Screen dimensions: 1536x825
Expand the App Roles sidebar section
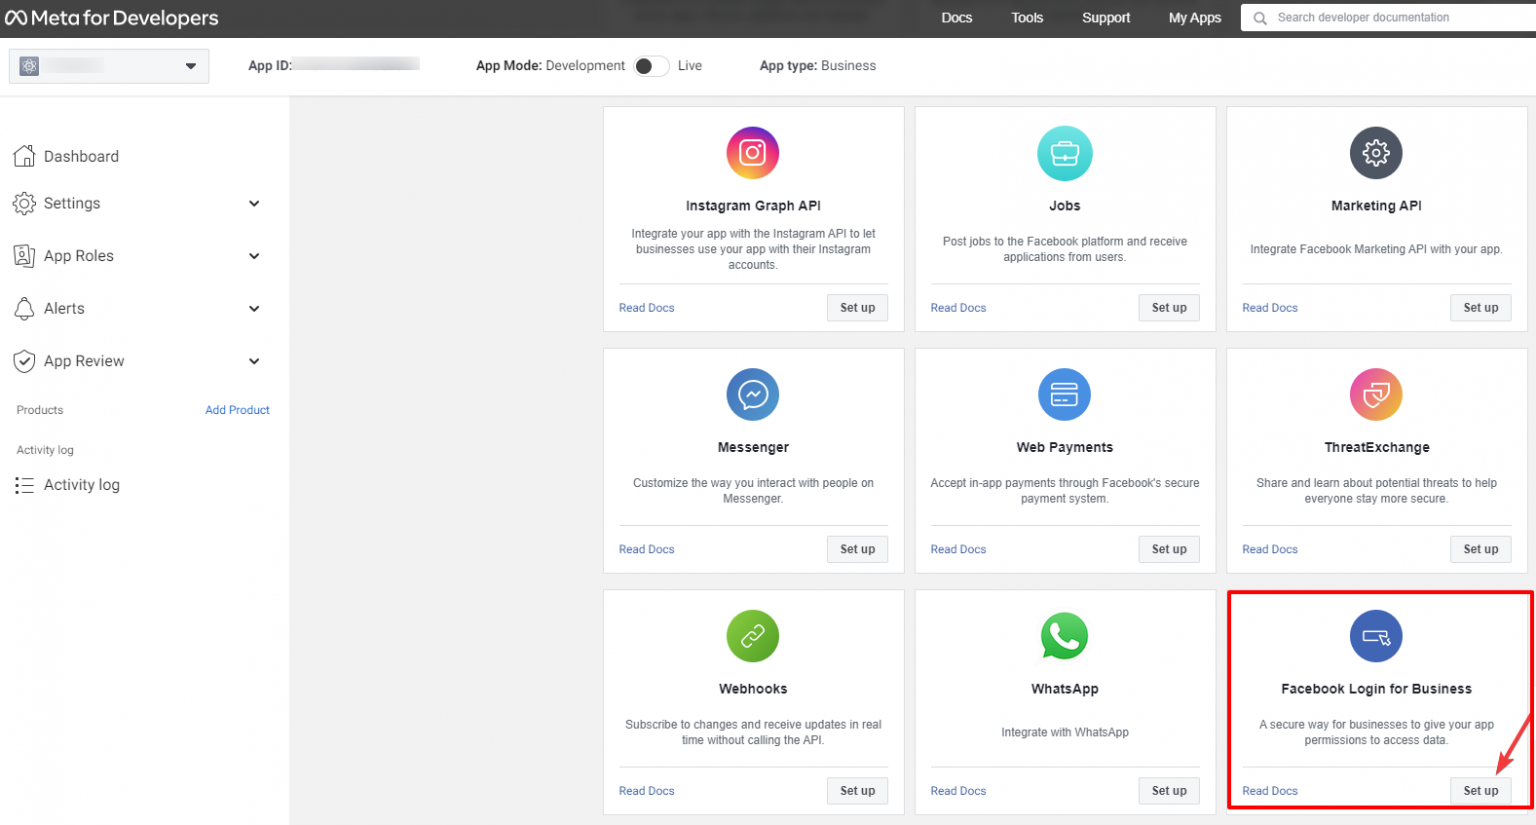pyautogui.click(x=254, y=256)
